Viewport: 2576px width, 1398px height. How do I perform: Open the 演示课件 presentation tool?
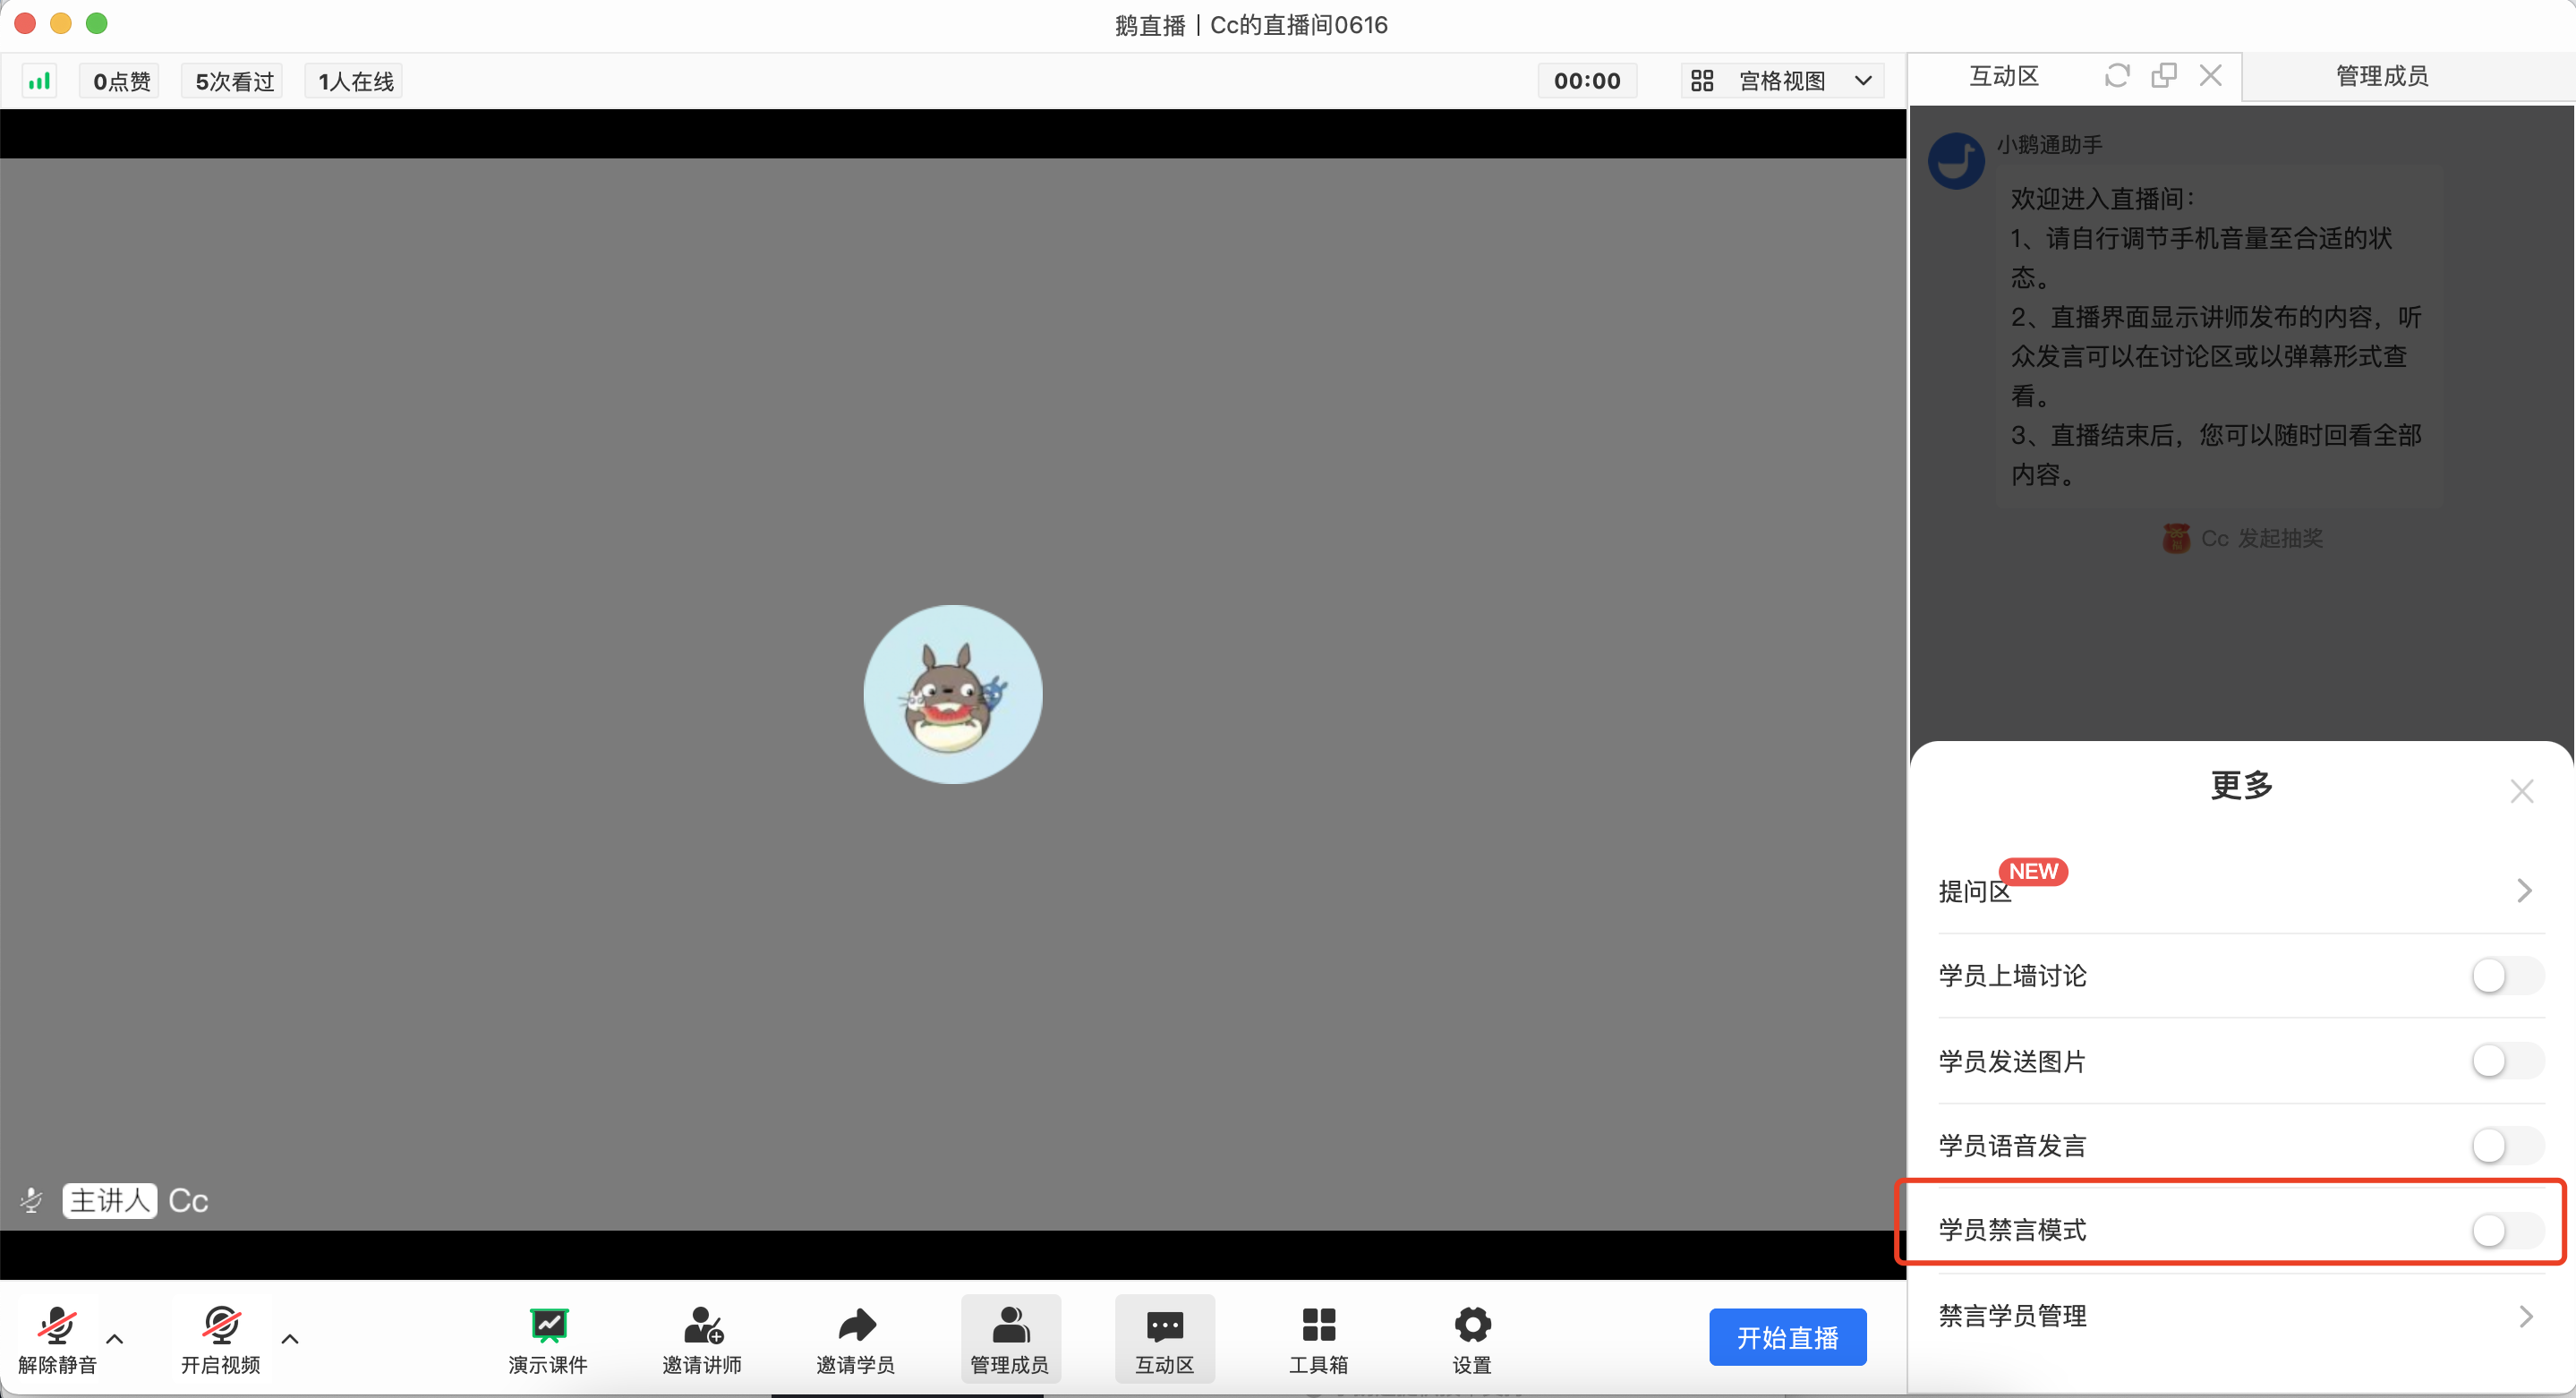click(548, 1325)
